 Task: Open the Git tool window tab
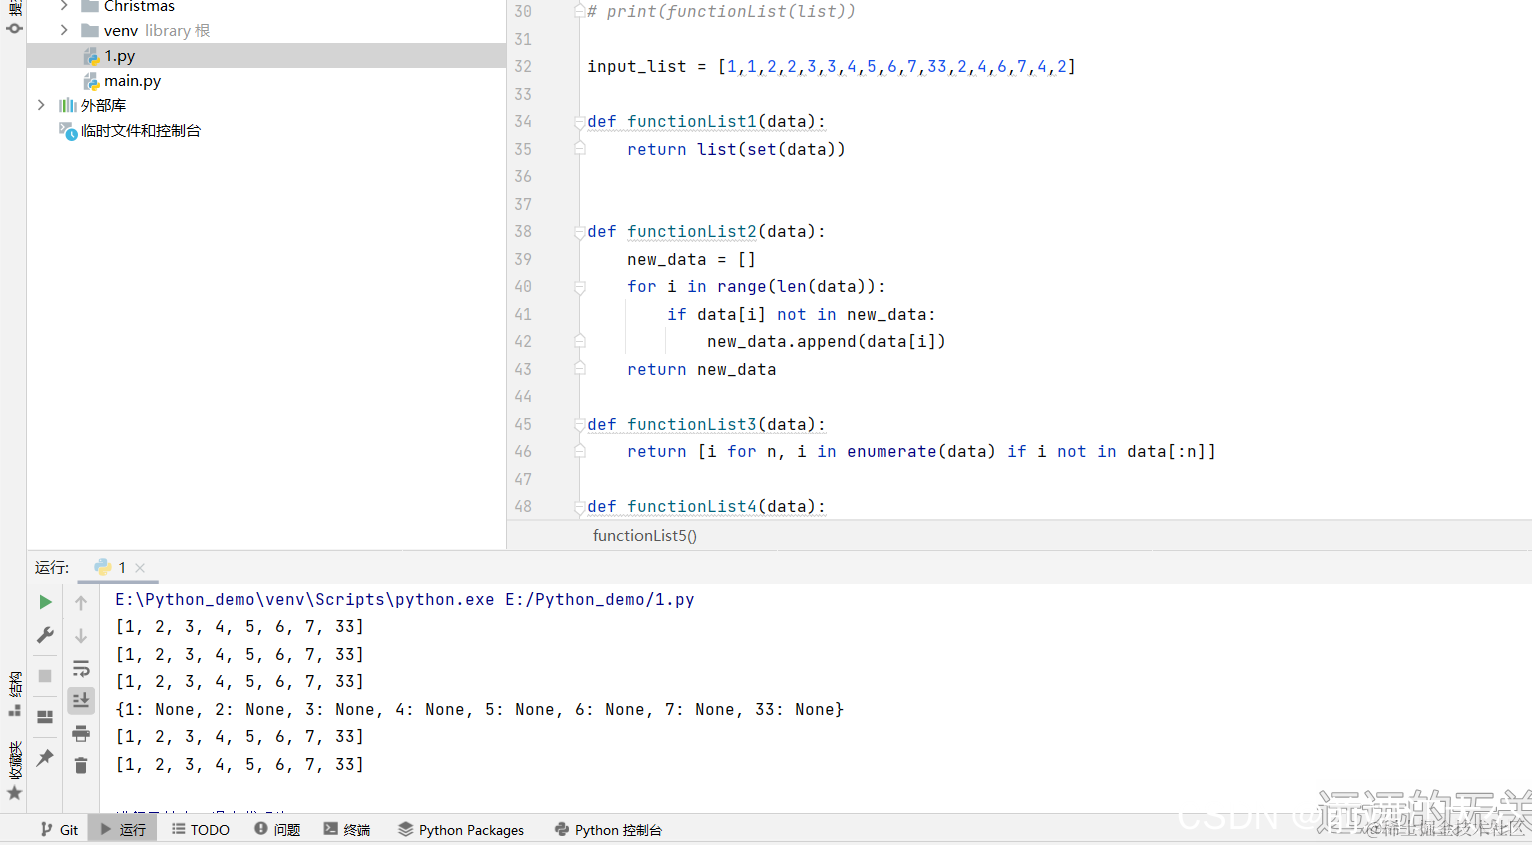click(59, 830)
